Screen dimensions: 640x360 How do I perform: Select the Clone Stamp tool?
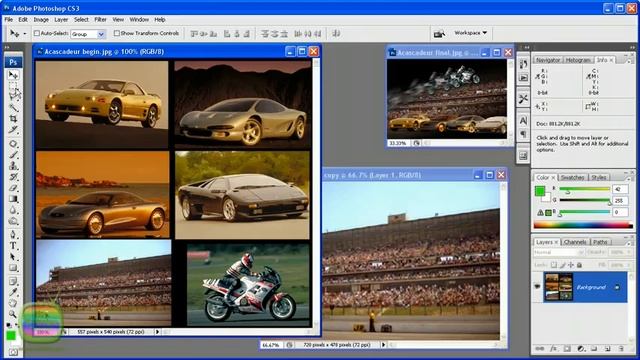13,166
